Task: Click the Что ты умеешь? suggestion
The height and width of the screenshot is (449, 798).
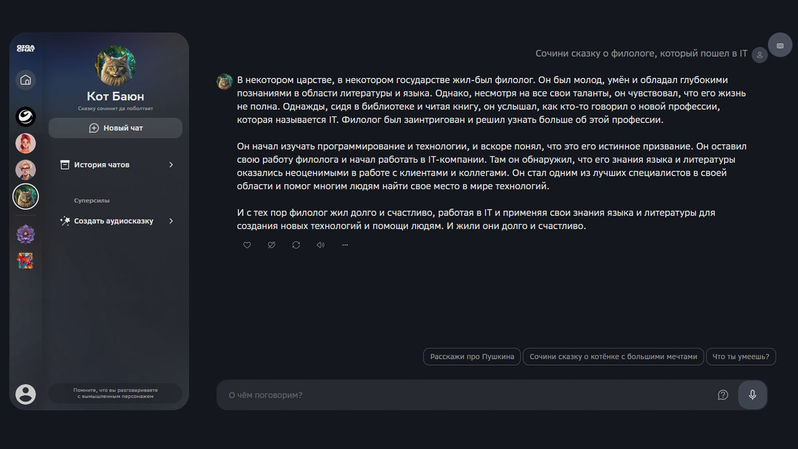Action: point(741,356)
